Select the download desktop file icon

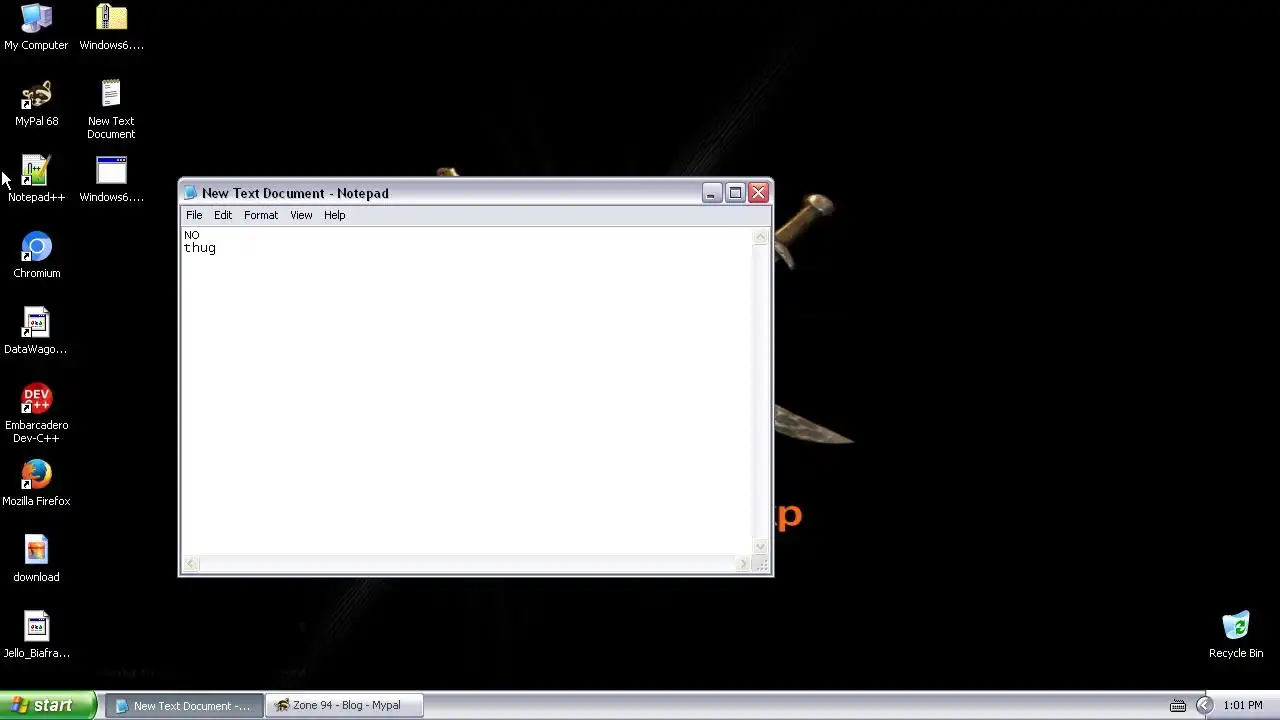coord(36,559)
